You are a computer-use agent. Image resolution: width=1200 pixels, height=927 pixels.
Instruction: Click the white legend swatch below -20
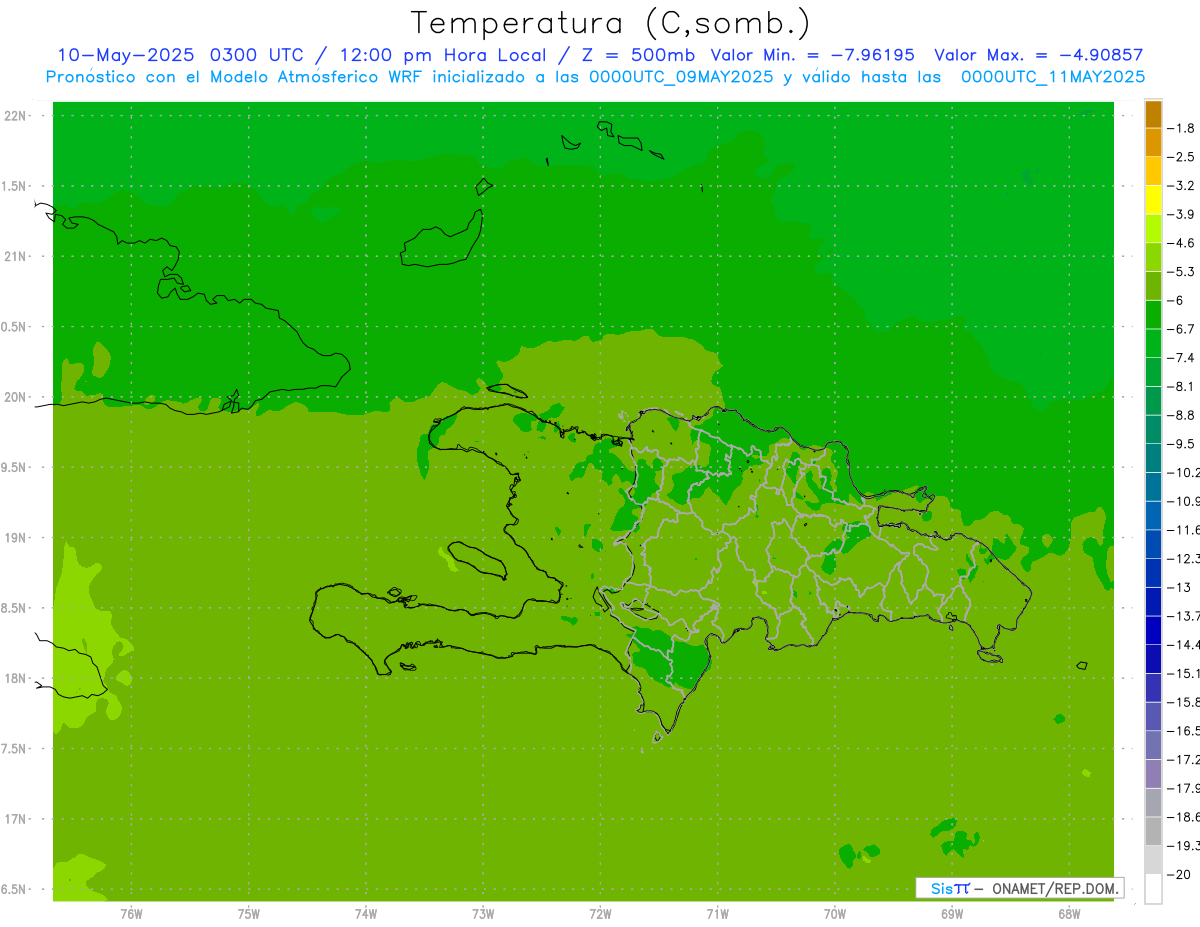click(1153, 889)
